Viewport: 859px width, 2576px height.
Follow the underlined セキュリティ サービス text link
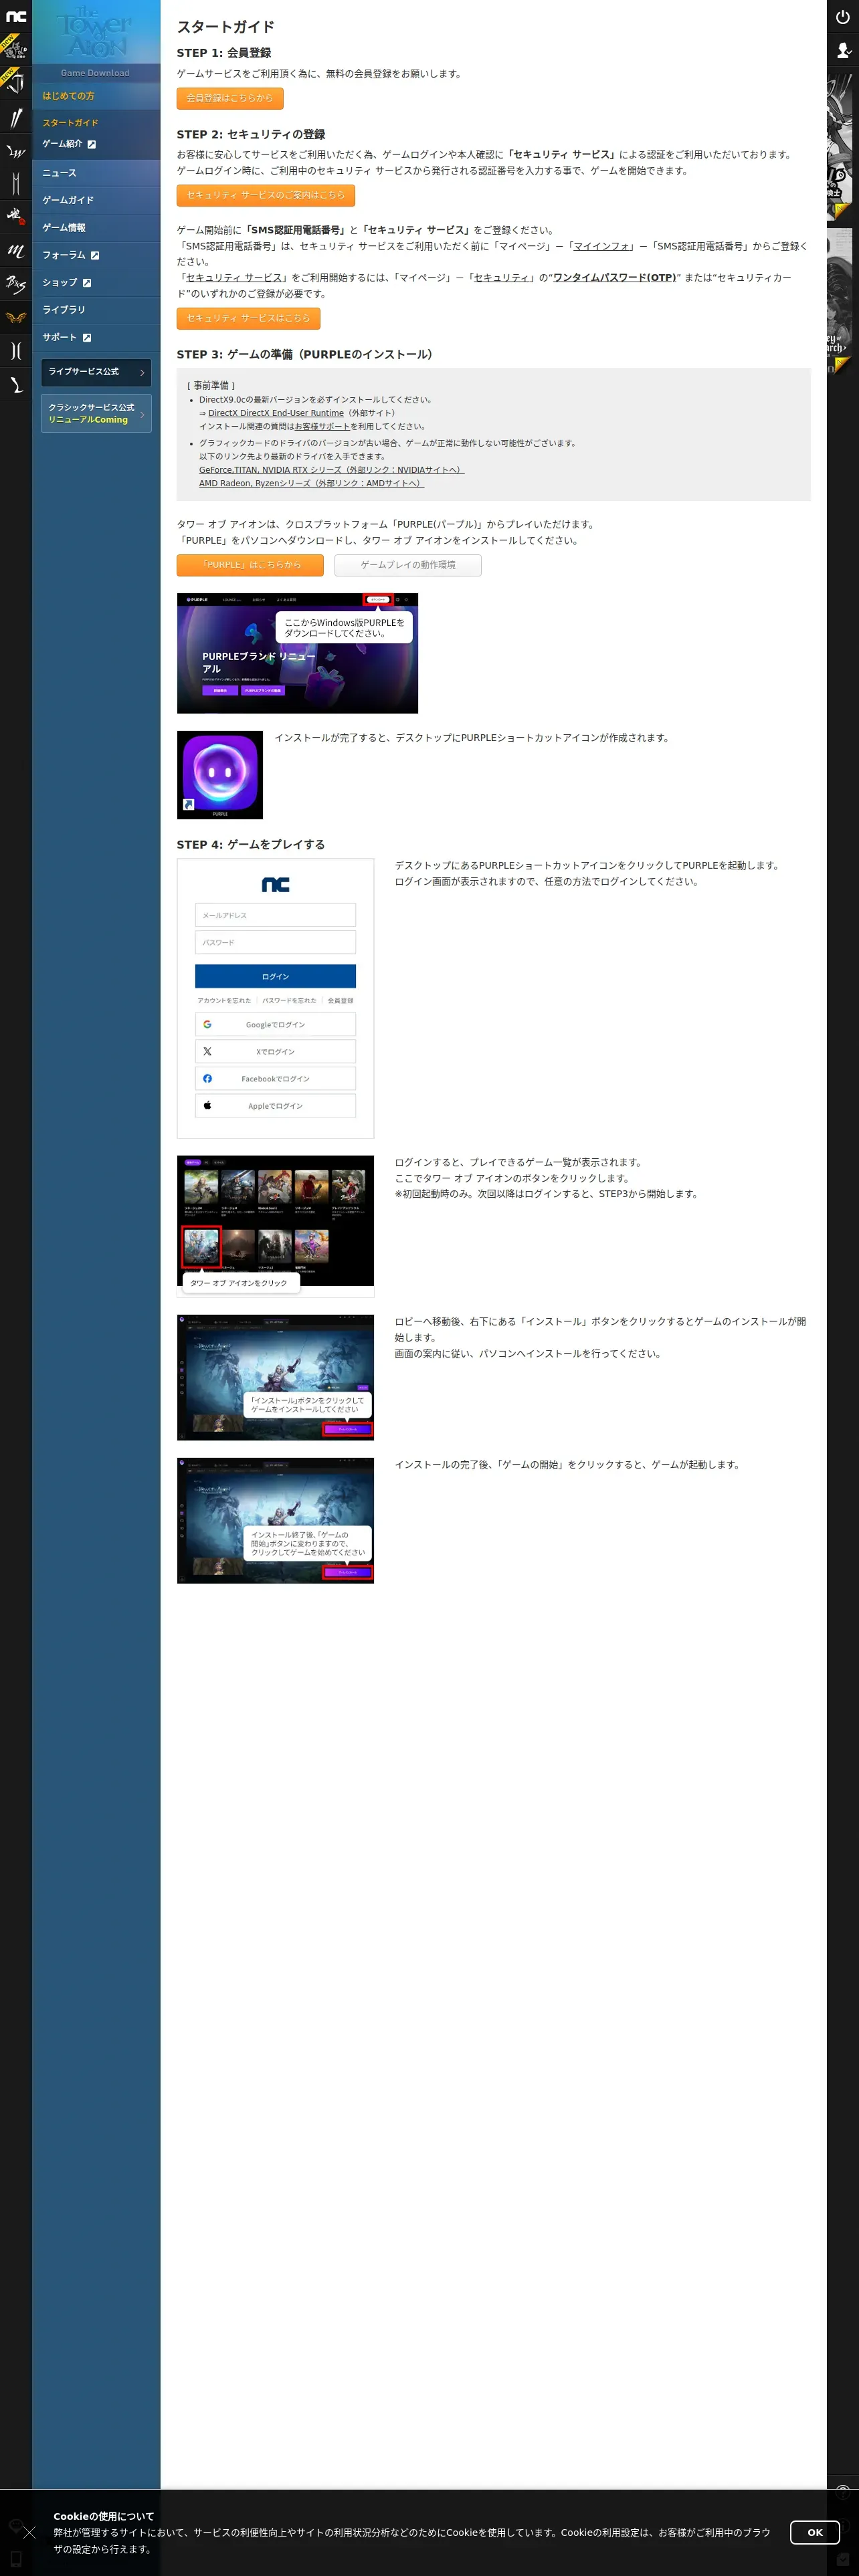click(234, 278)
